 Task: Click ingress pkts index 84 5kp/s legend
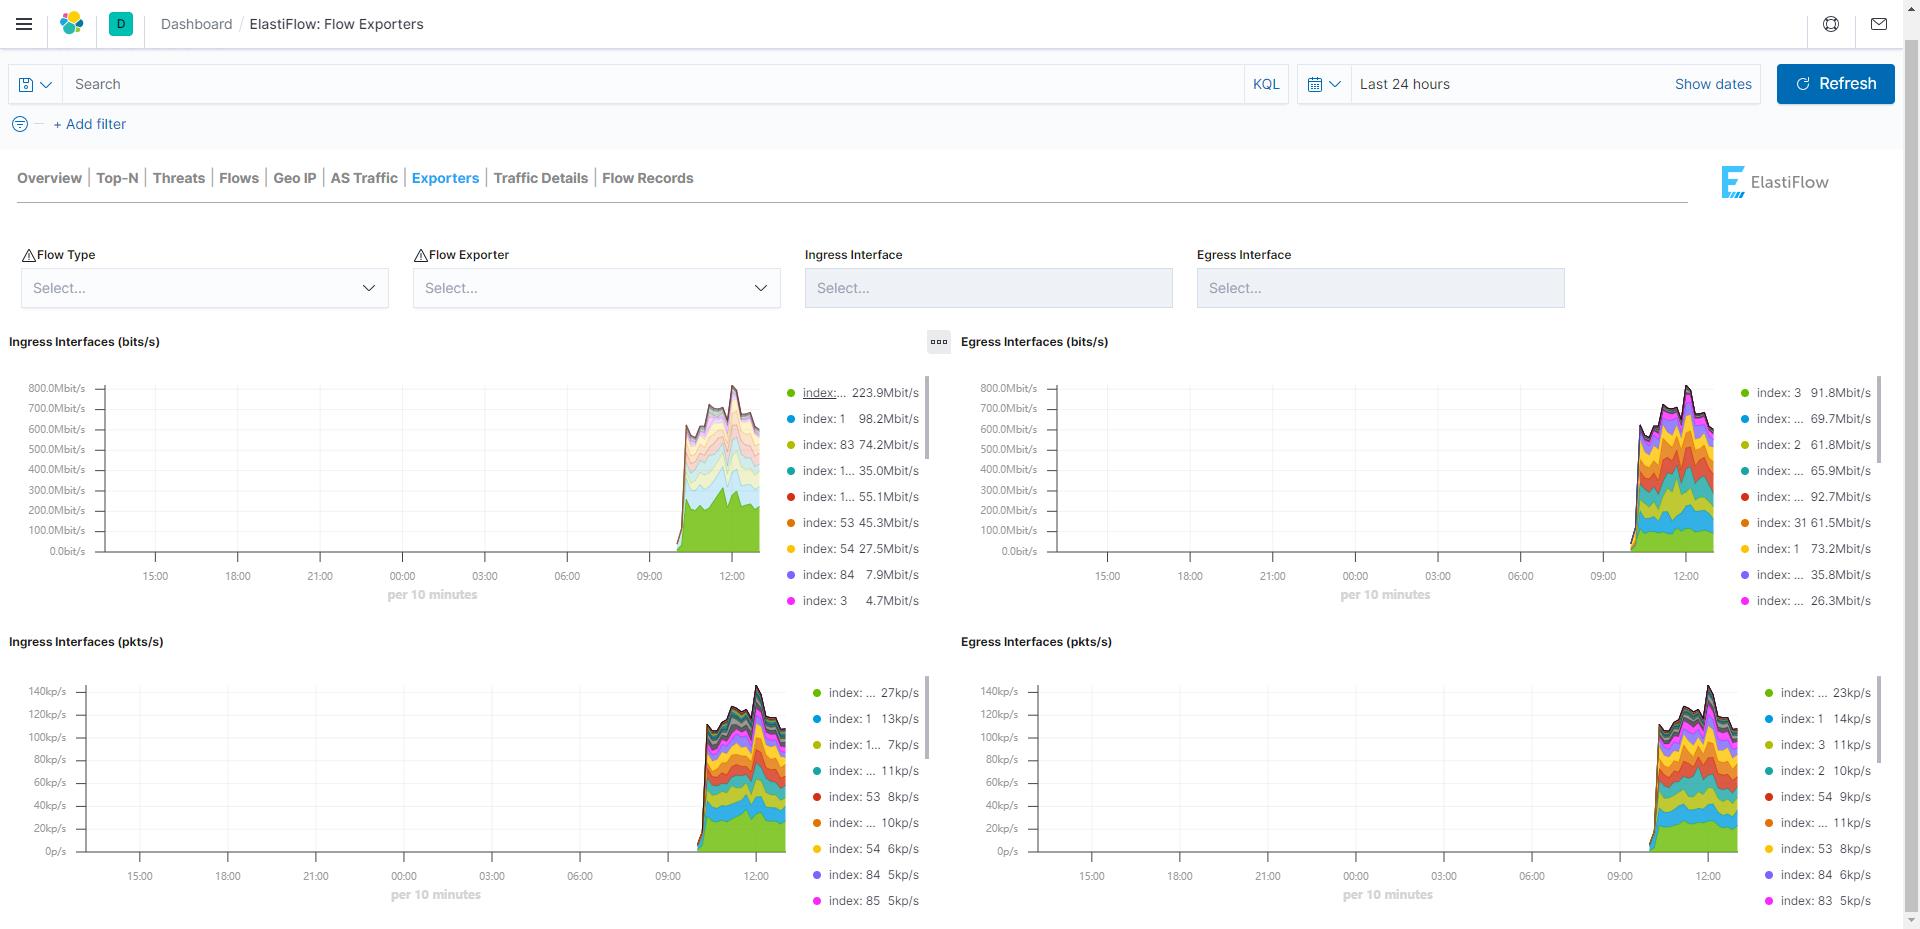tap(866, 875)
